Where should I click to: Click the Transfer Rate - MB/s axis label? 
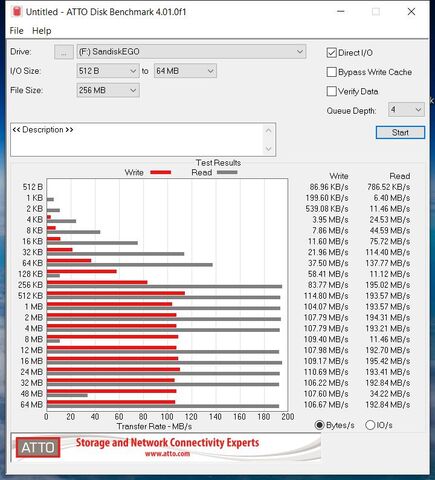pos(154,426)
